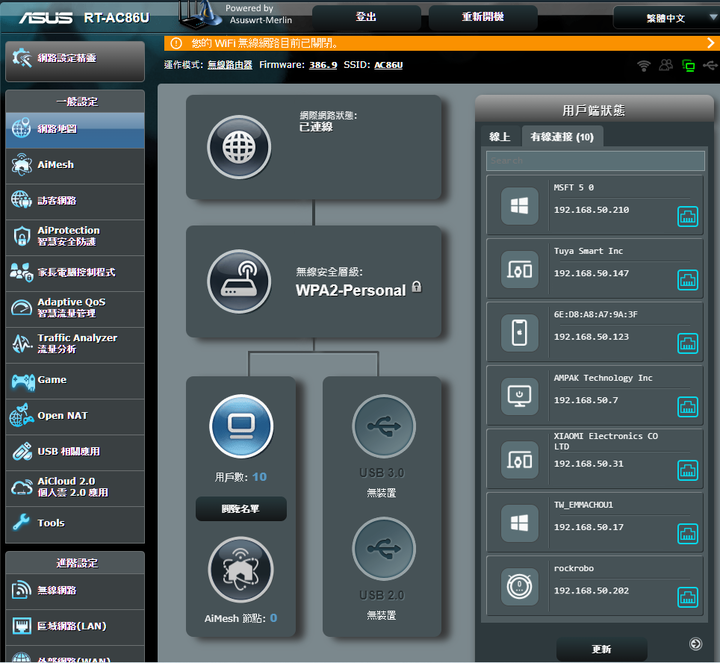
Task: Click the guest users status icon
Action: [x=666, y=65]
